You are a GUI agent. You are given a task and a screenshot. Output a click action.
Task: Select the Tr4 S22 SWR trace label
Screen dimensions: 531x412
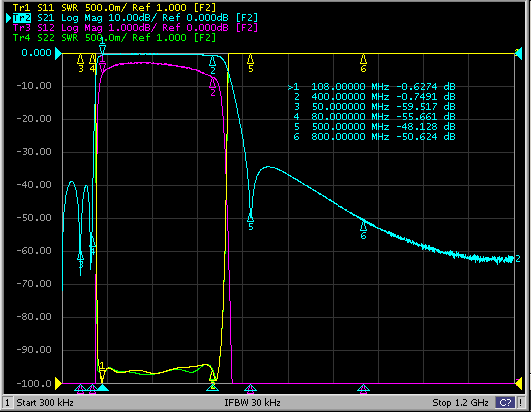tap(114, 38)
